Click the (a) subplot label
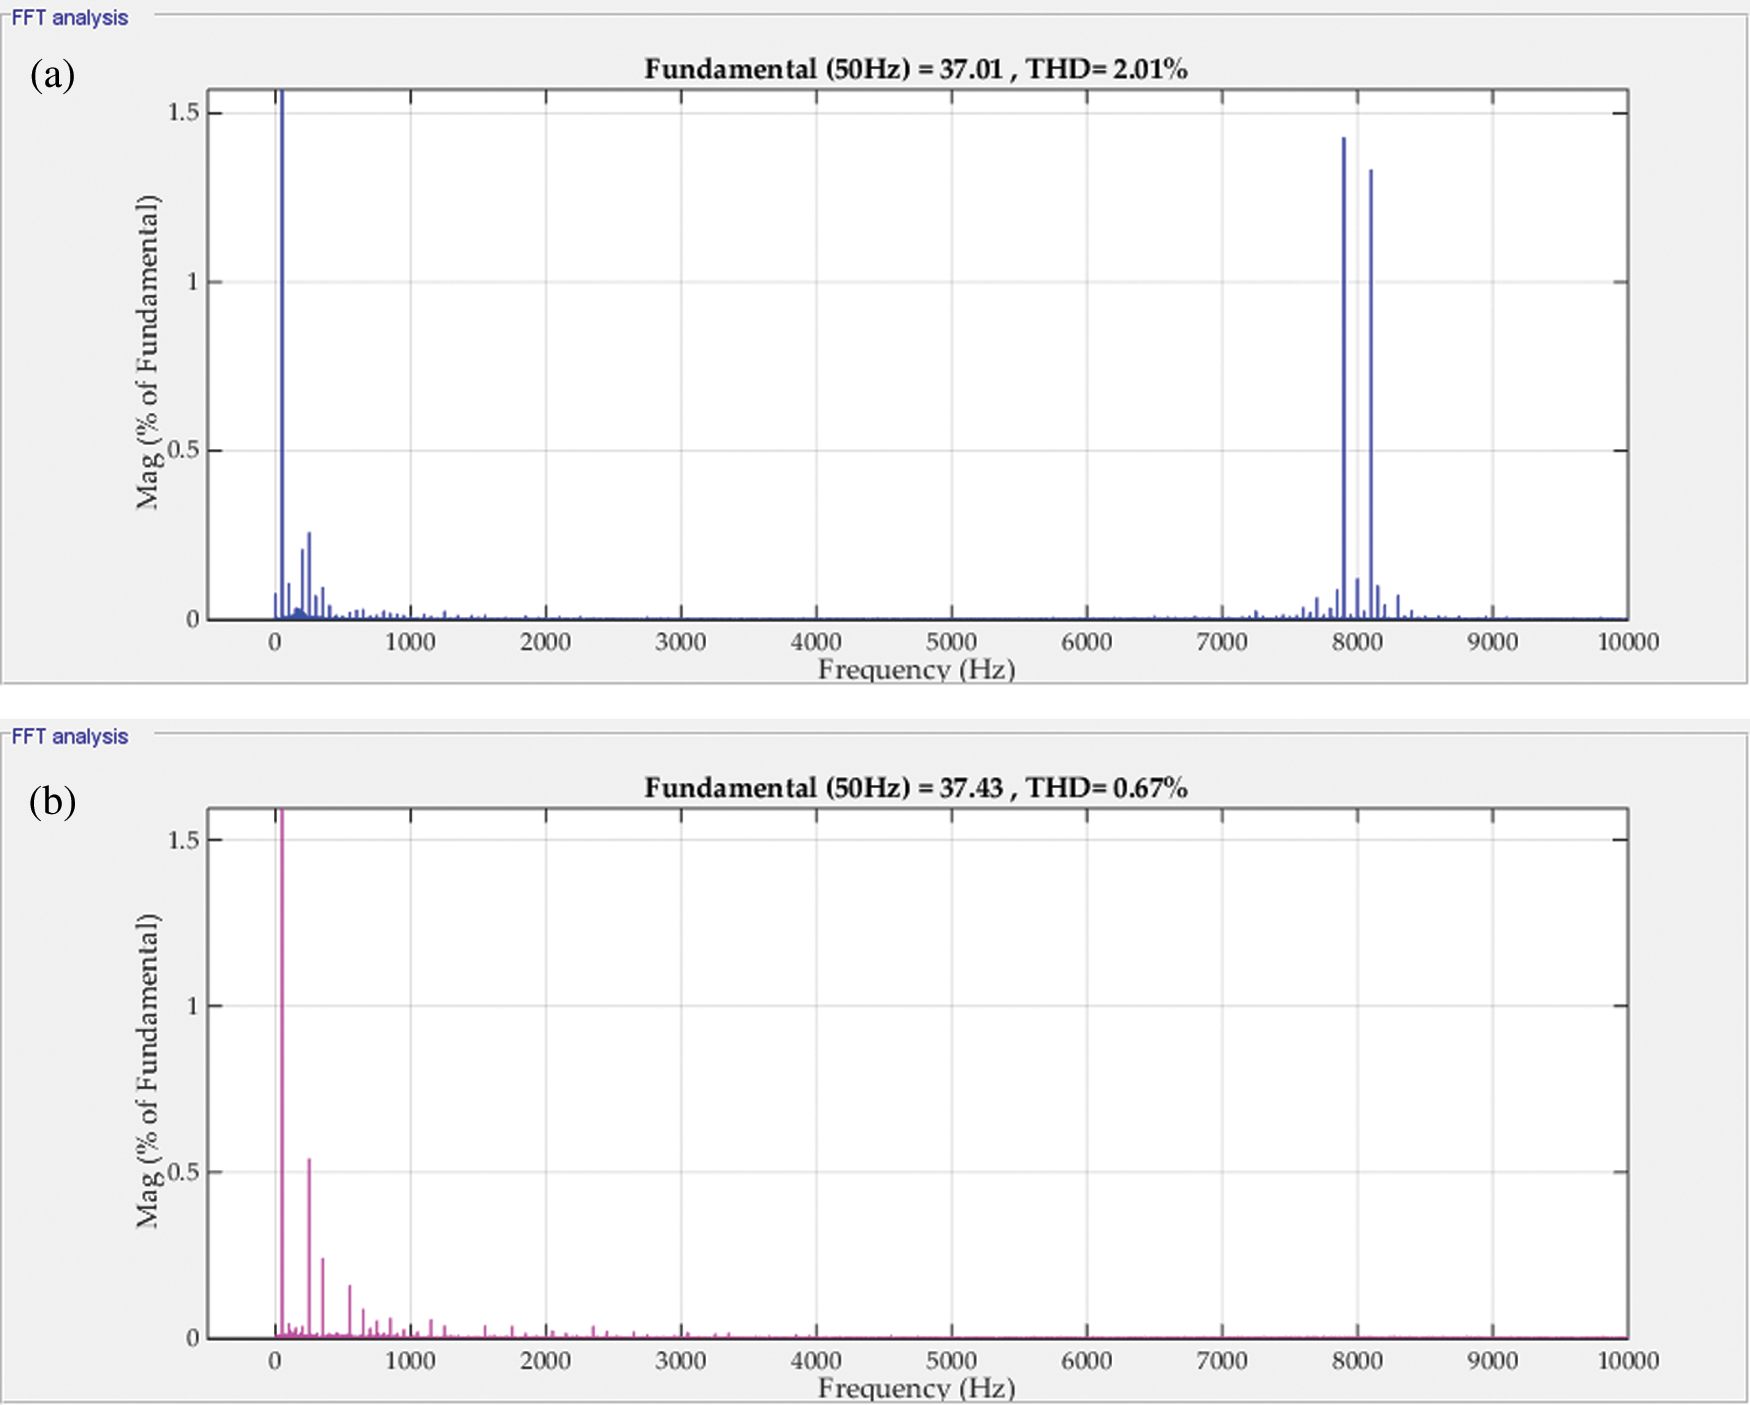Screen dimensions: 1750x1405 [x=52, y=75]
